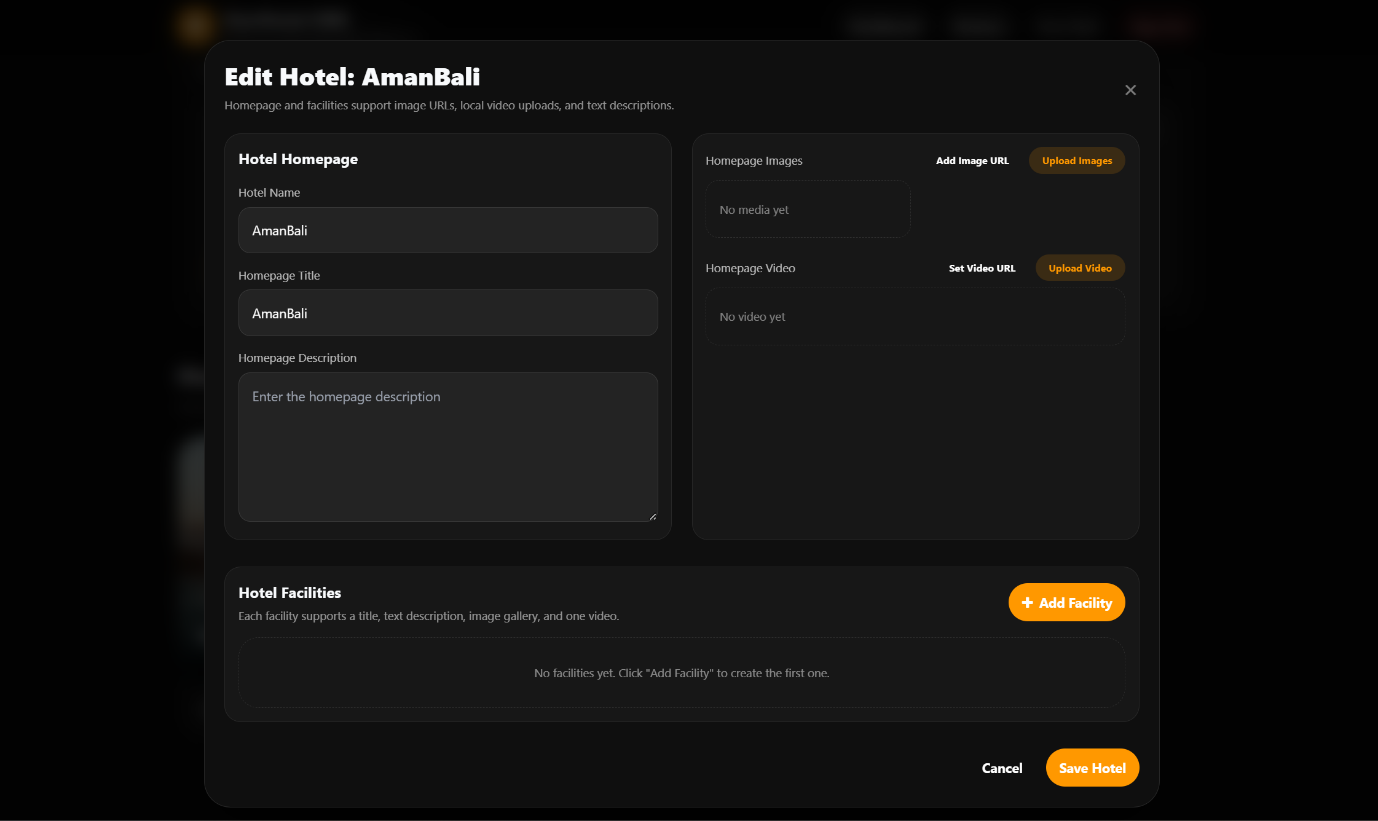This screenshot has width=1378, height=821.
Task: Click into the Homepage Description textarea
Action: coord(448,447)
